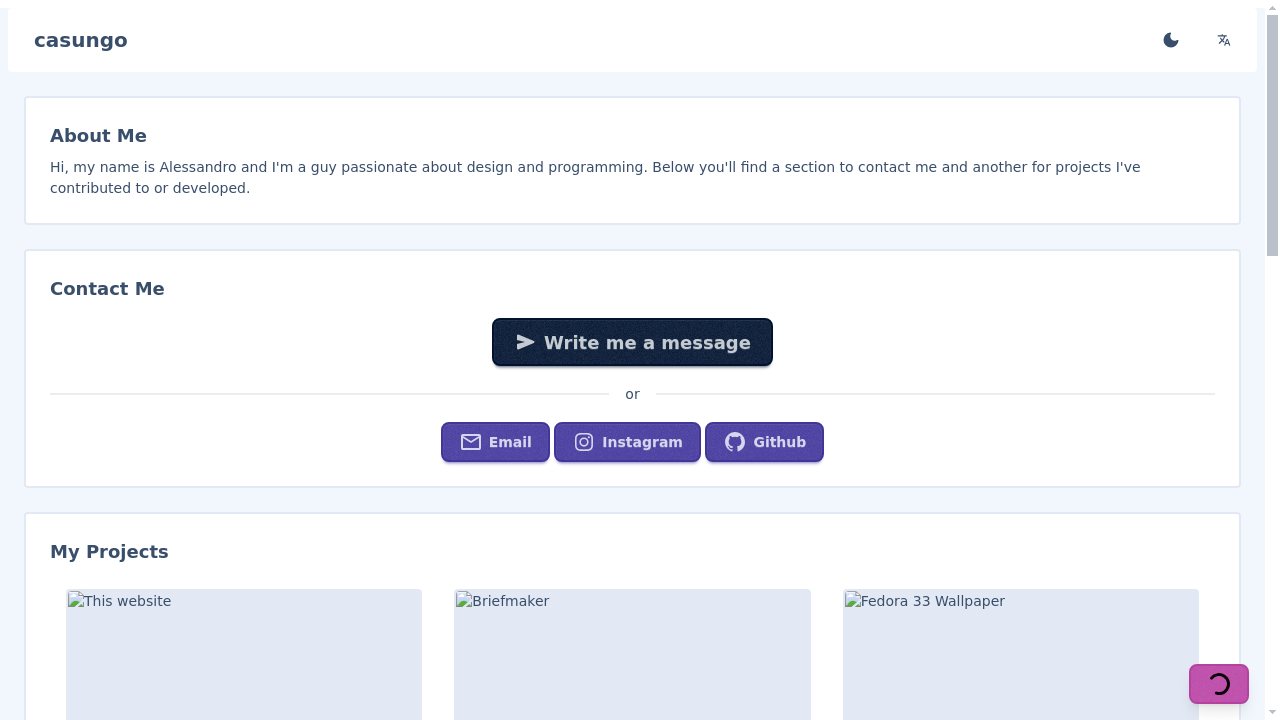Toggle dark mode with the moon icon
1280x720 pixels.
pyautogui.click(x=1171, y=40)
